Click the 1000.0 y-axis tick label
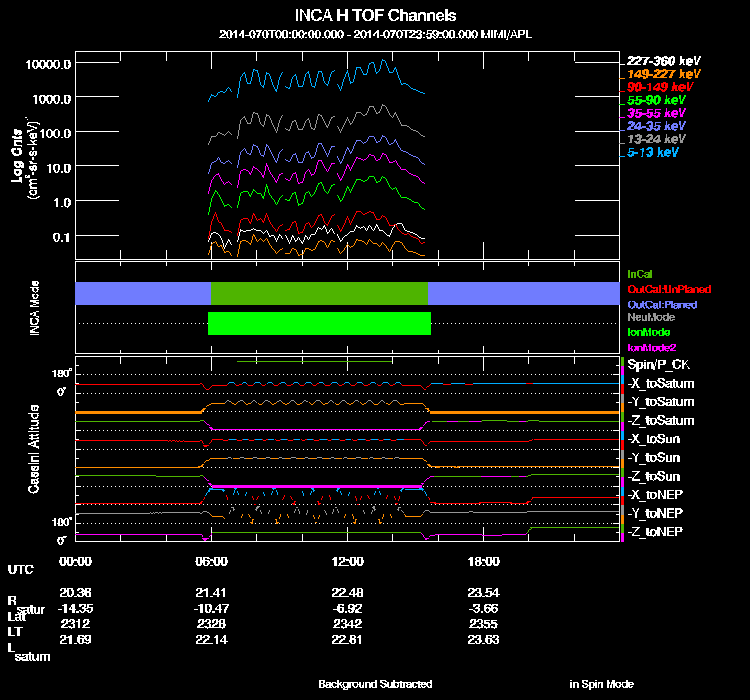Viewport: 750px width, 700px height. coord(52,99)
